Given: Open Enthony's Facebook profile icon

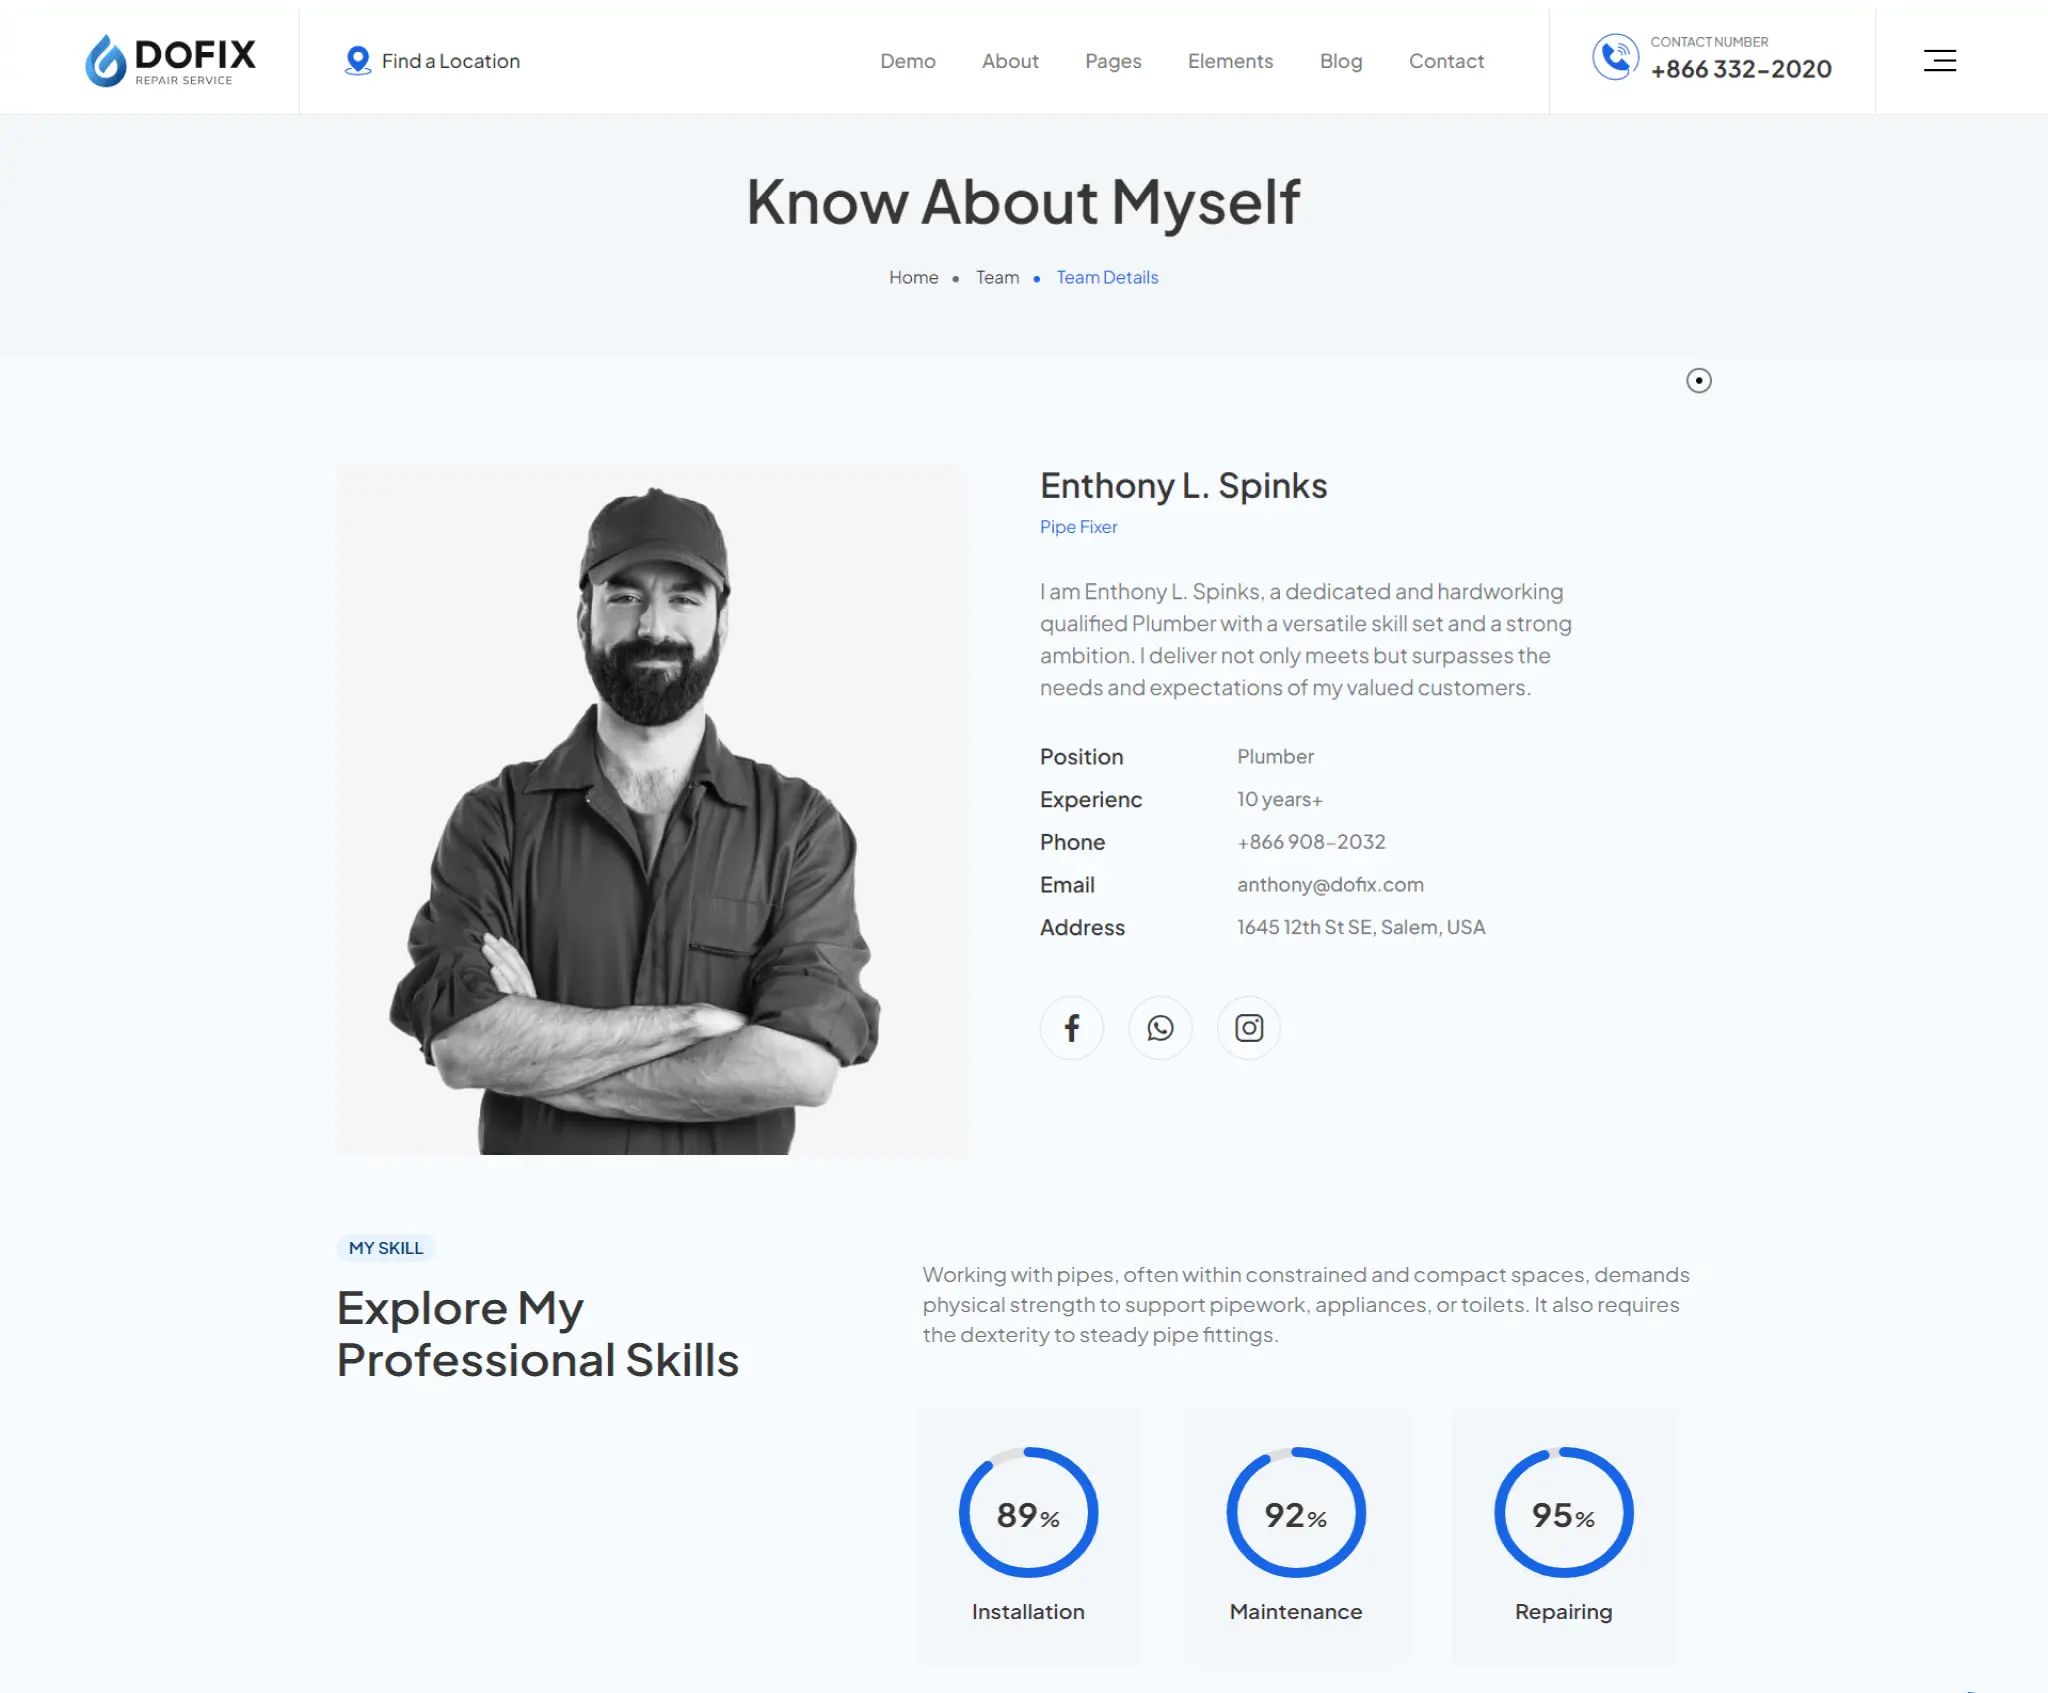Looking at the screenshot, I should click(1071, 1028).
